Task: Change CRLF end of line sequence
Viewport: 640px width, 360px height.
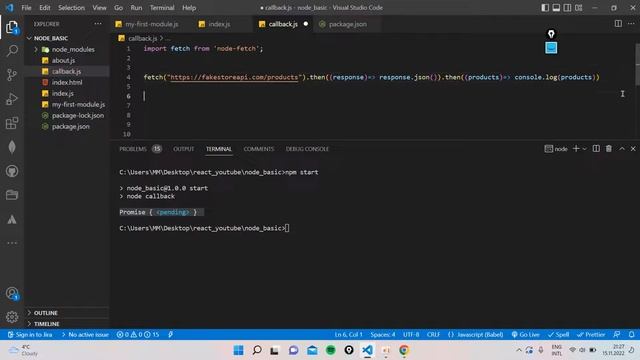Action: click(x=433, y=335)
